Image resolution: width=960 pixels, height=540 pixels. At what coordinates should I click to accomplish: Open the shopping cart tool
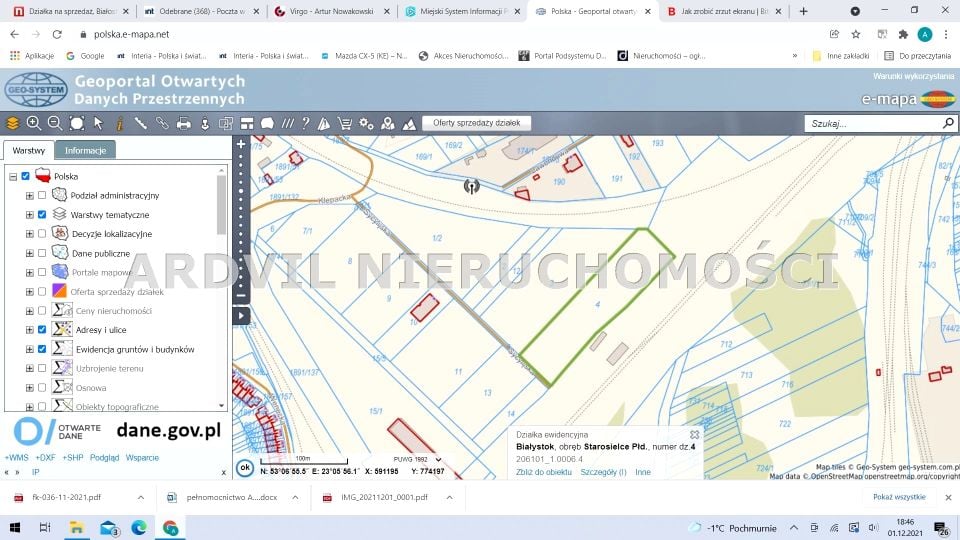[x=345, y=123]
